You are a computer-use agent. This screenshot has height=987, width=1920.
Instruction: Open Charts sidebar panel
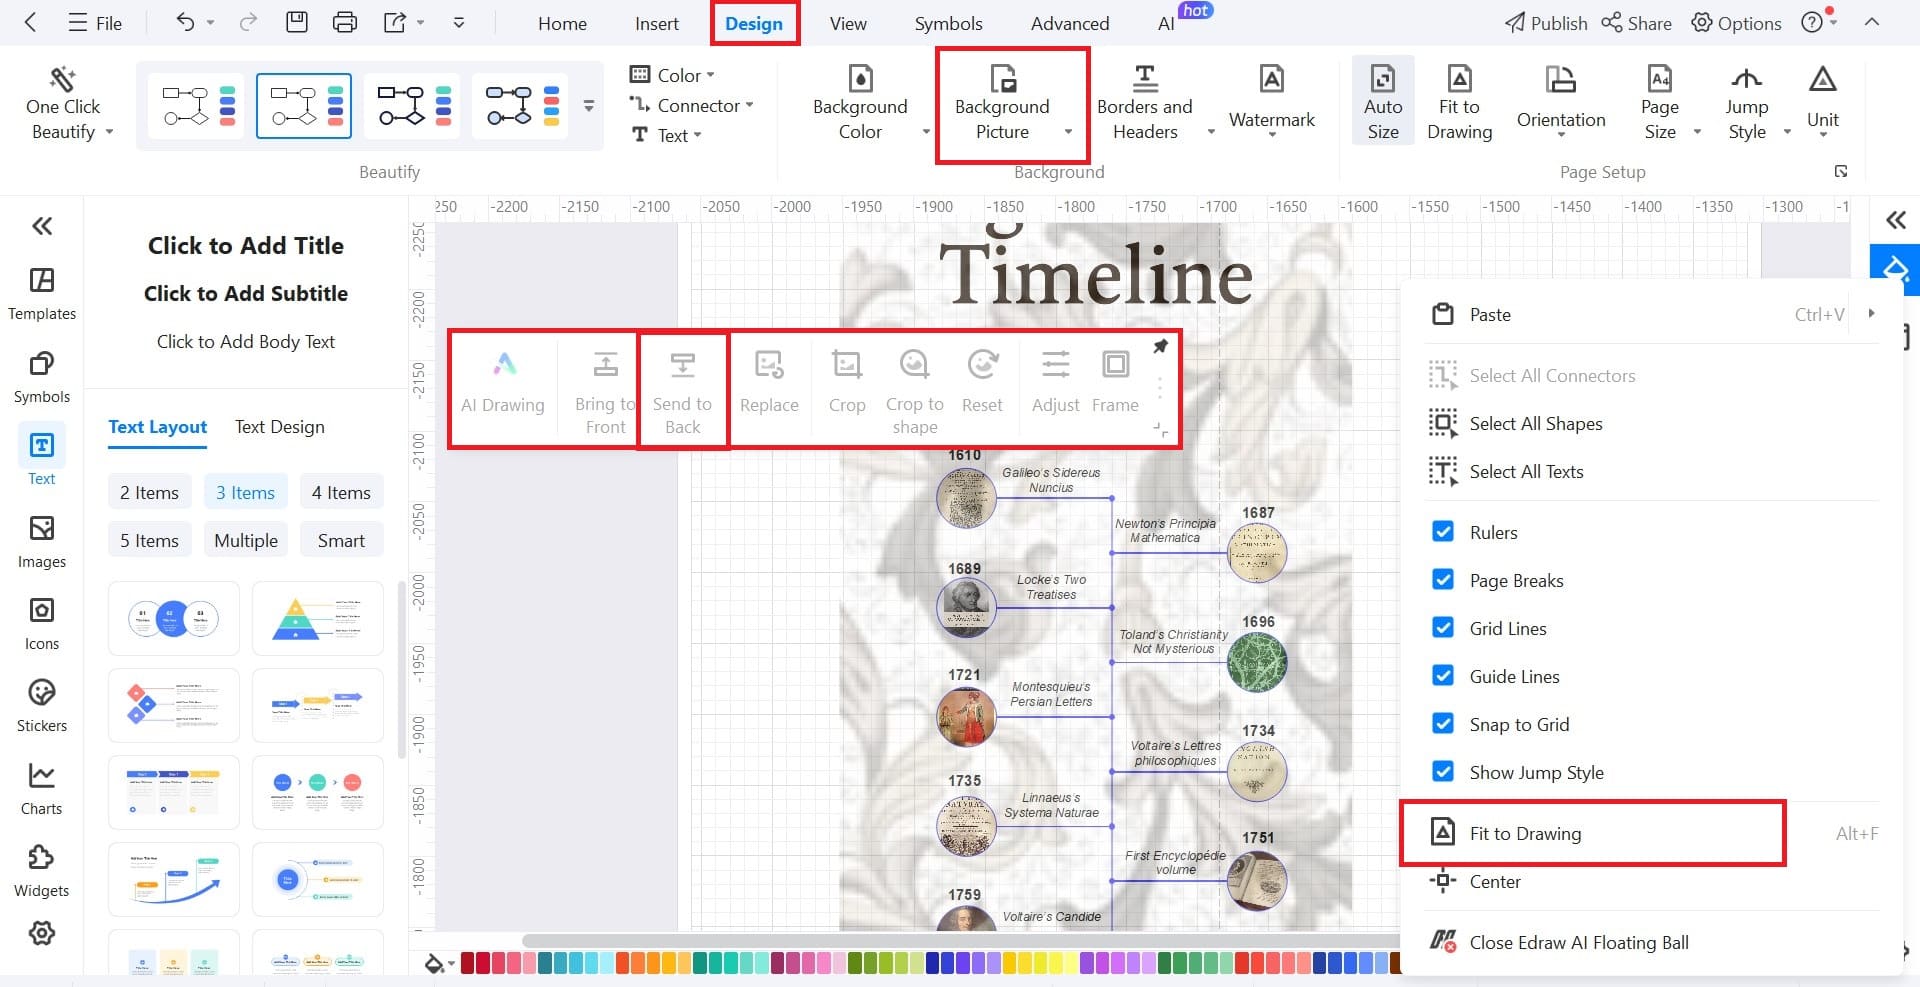click(x=42, y=789)
